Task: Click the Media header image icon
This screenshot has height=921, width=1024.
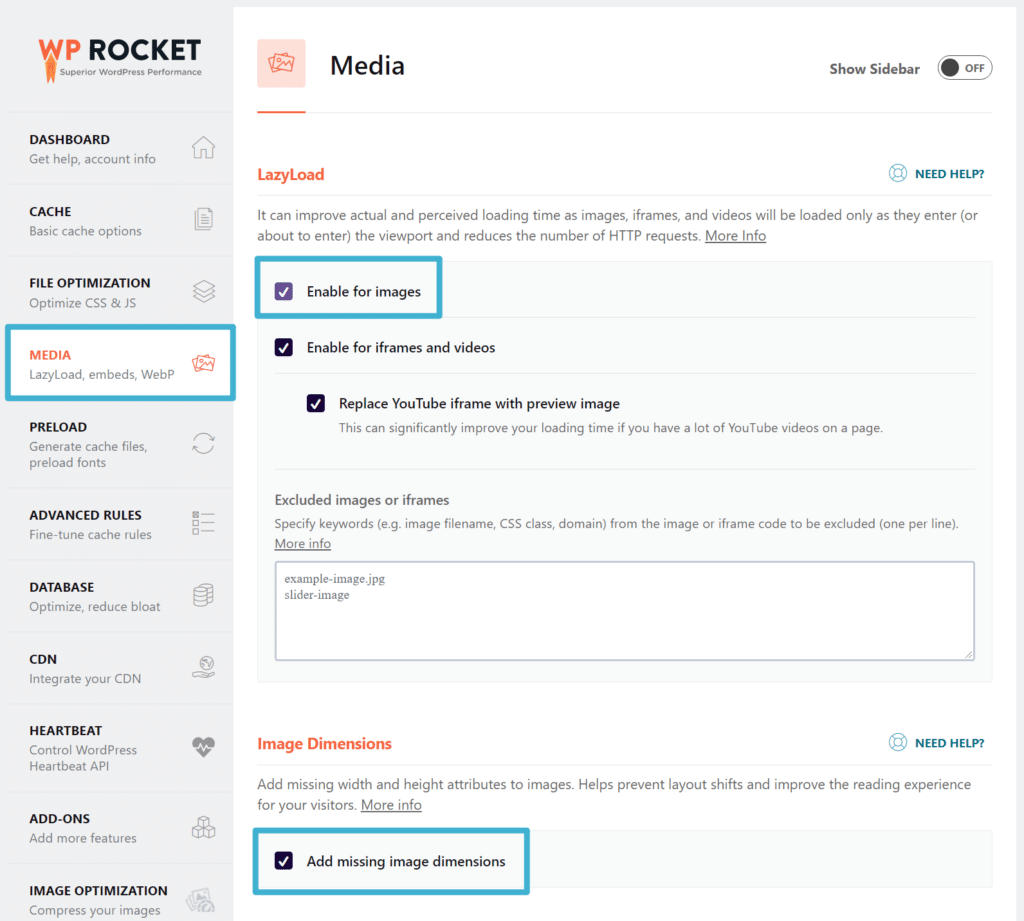Action: click(x=281, y=63)
